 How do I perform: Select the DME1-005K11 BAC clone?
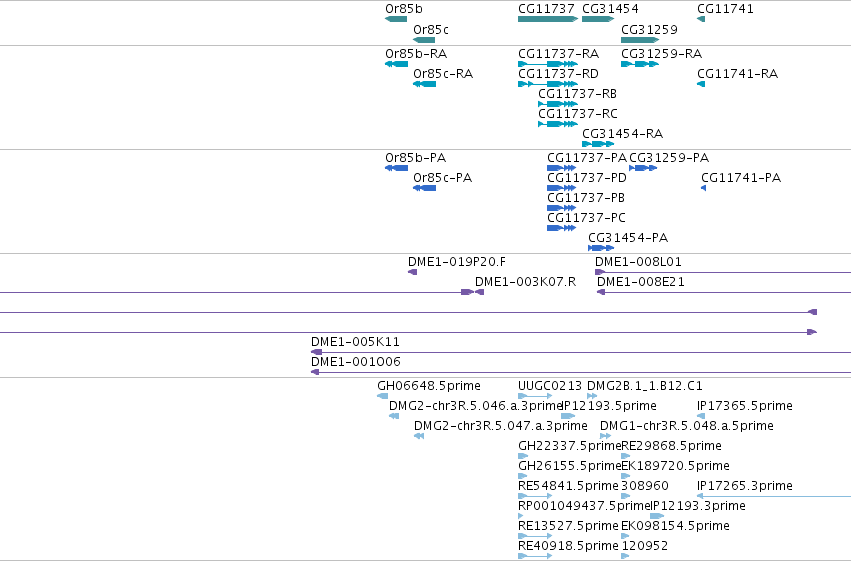pos(581,352)
